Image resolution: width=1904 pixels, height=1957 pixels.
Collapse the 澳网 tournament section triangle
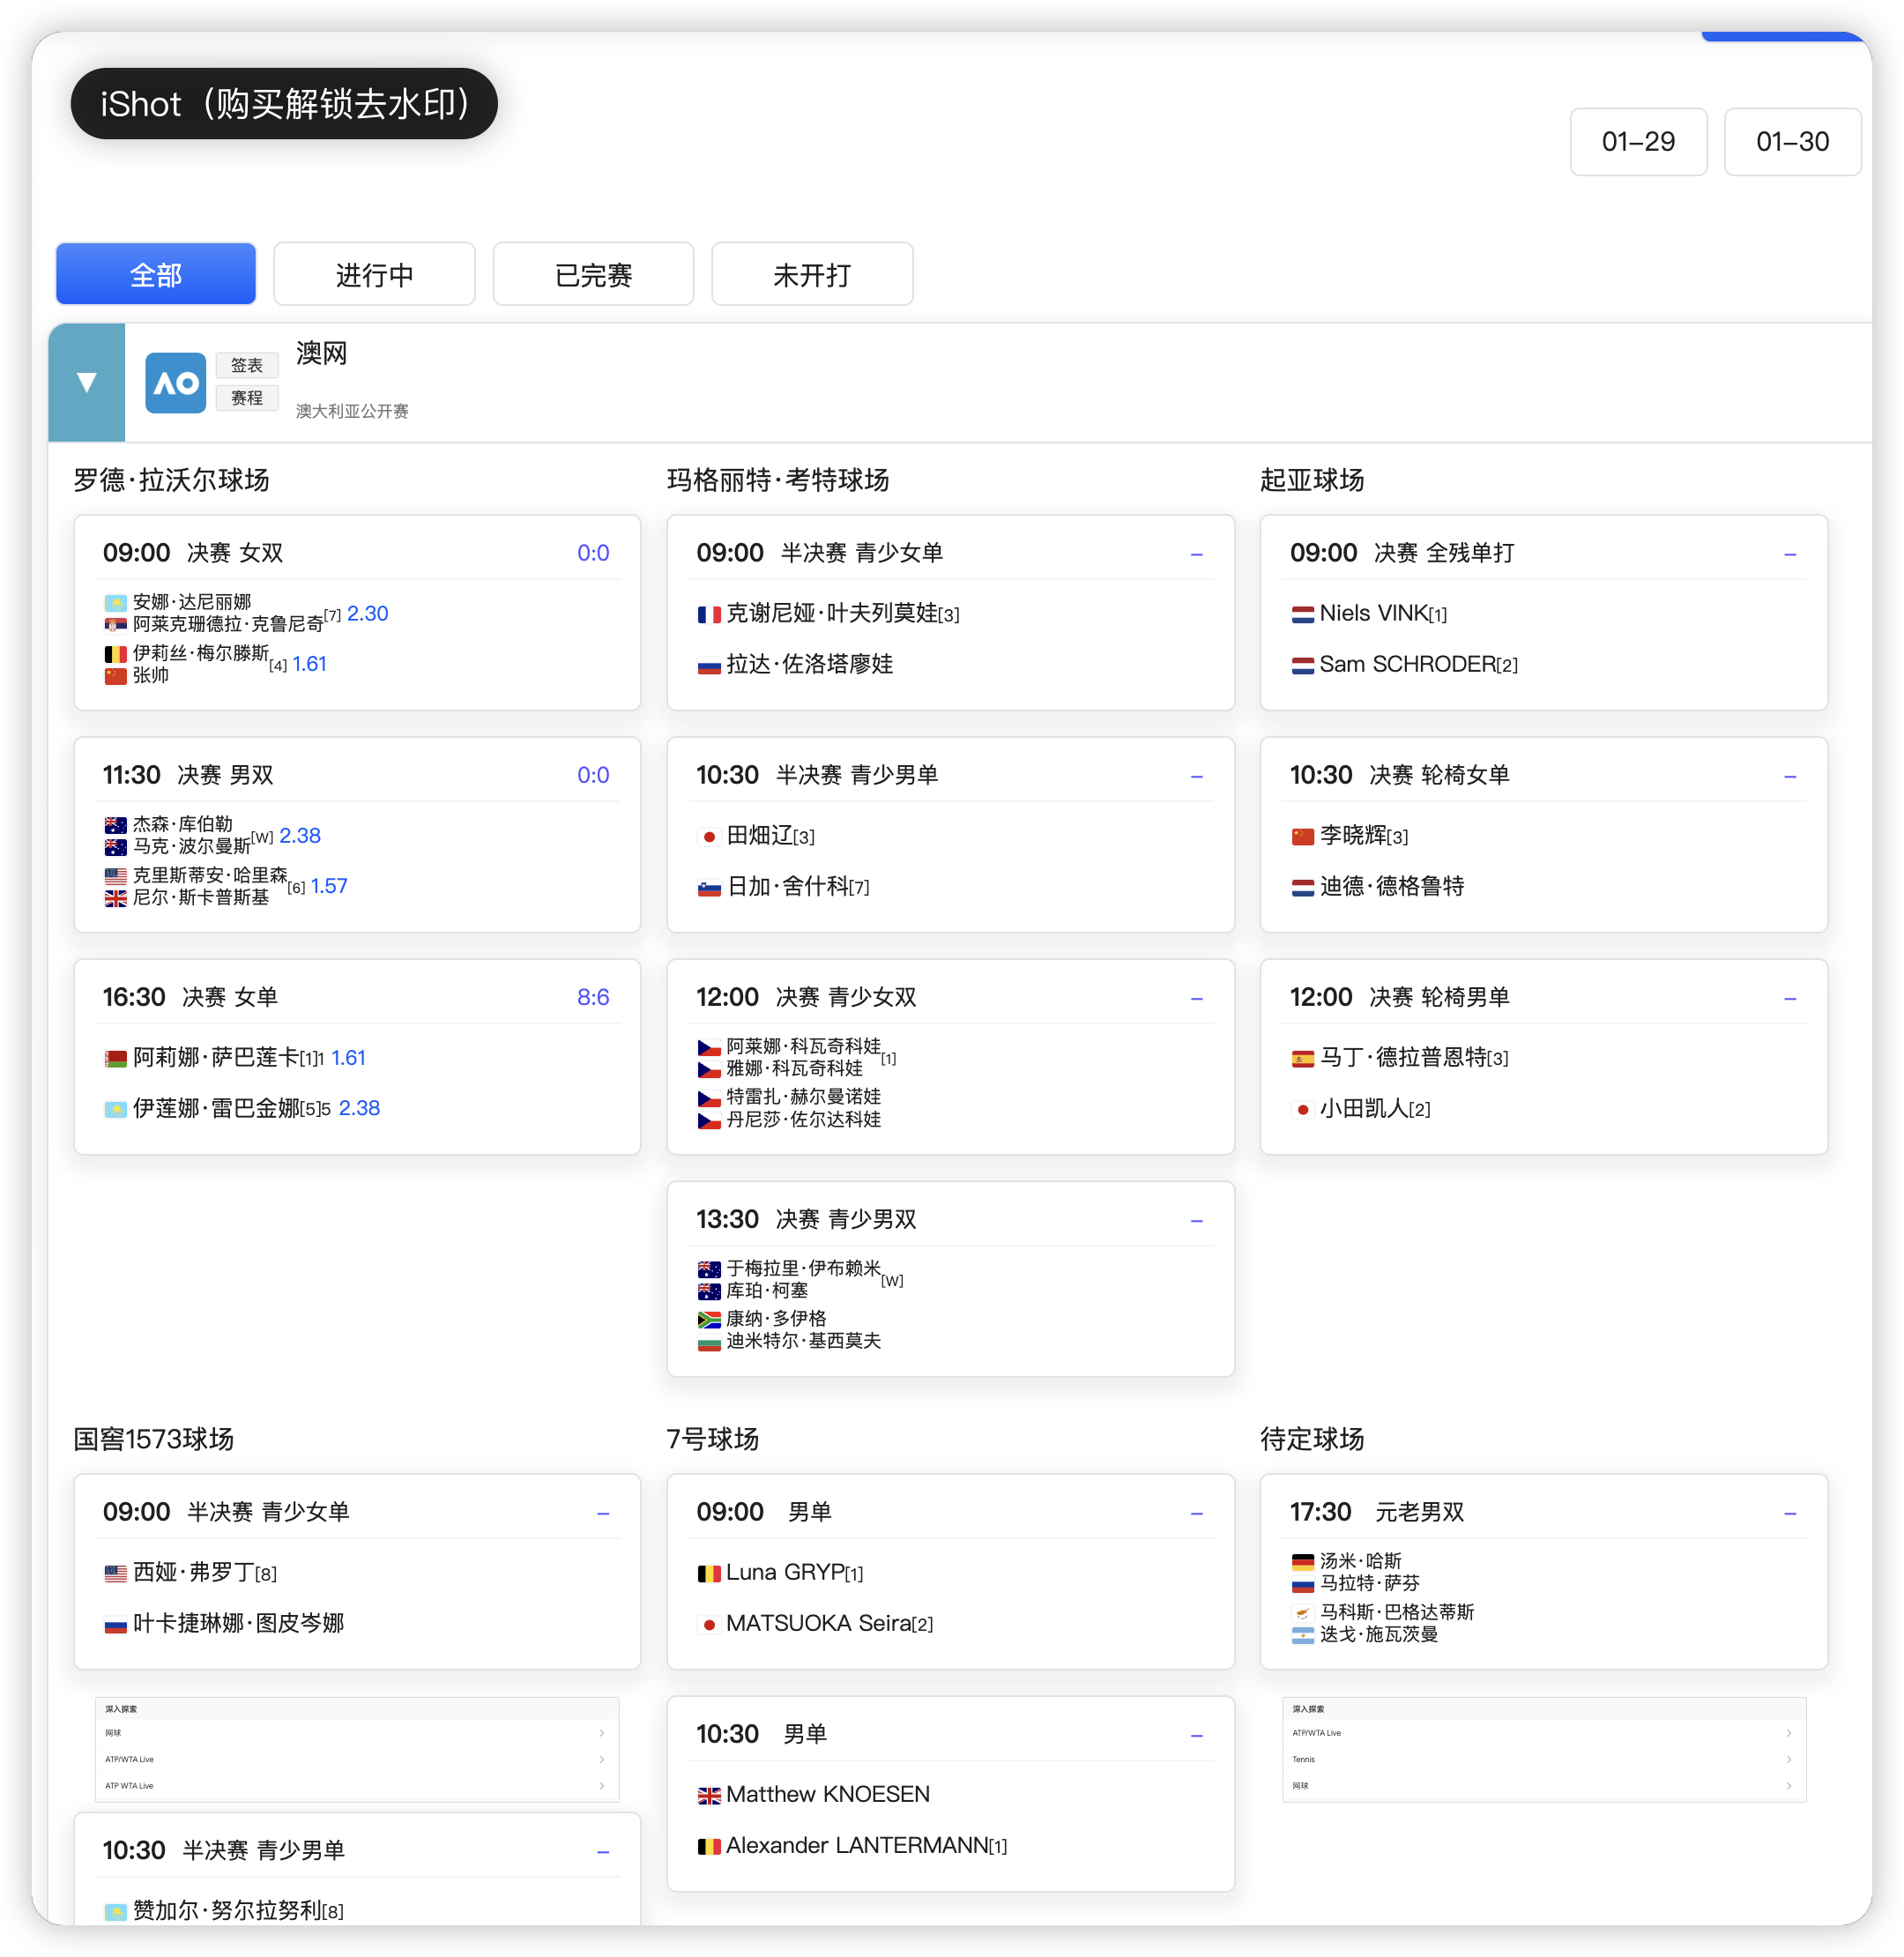86,382
